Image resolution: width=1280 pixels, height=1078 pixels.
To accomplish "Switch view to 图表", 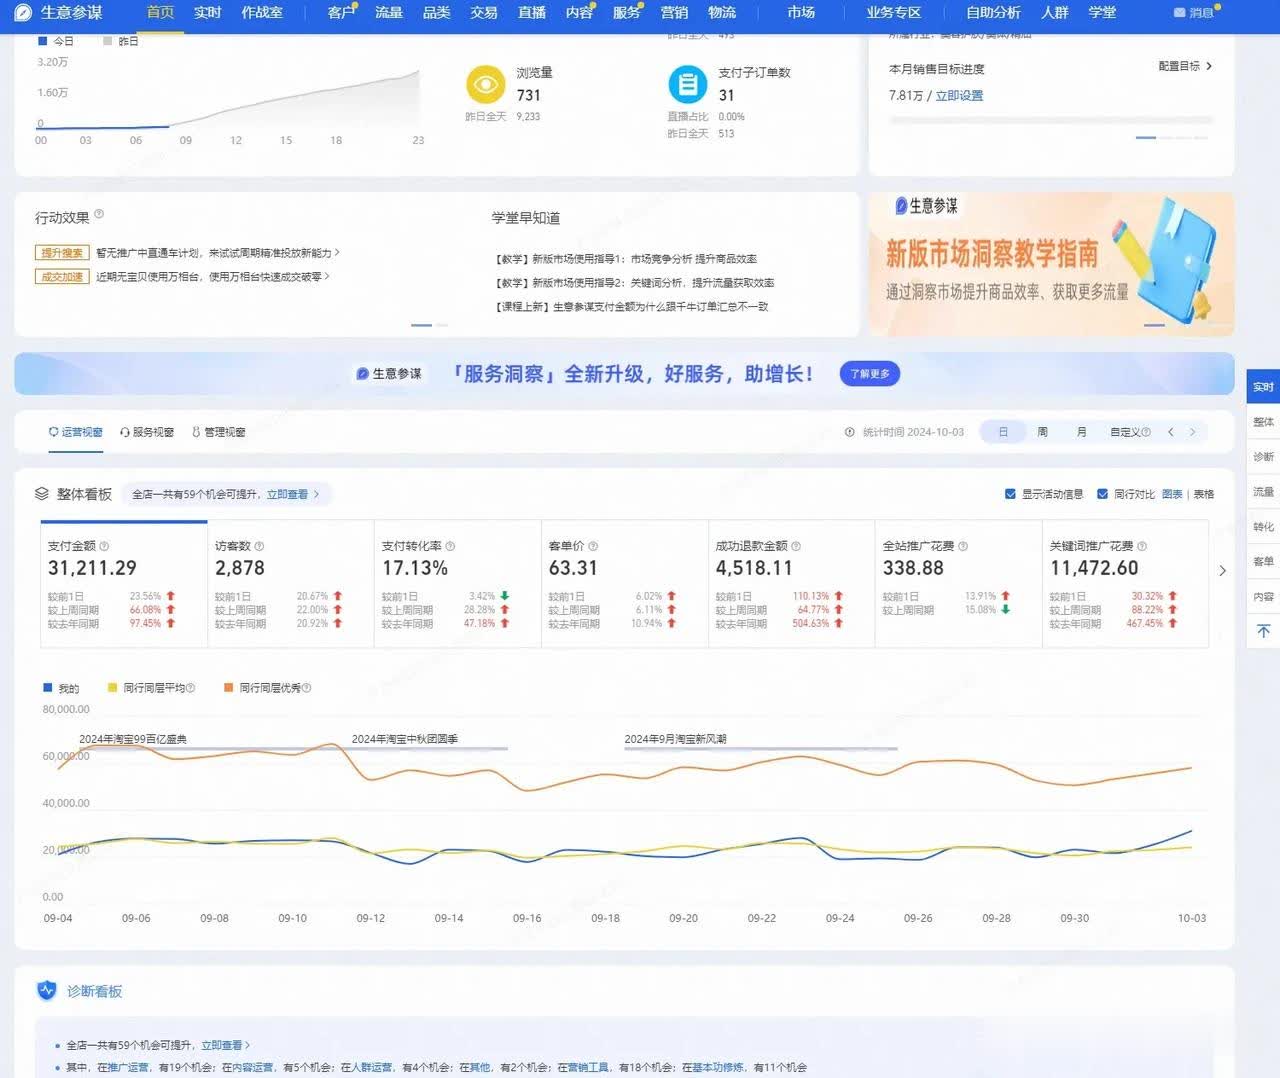I will click(1172, 494).
